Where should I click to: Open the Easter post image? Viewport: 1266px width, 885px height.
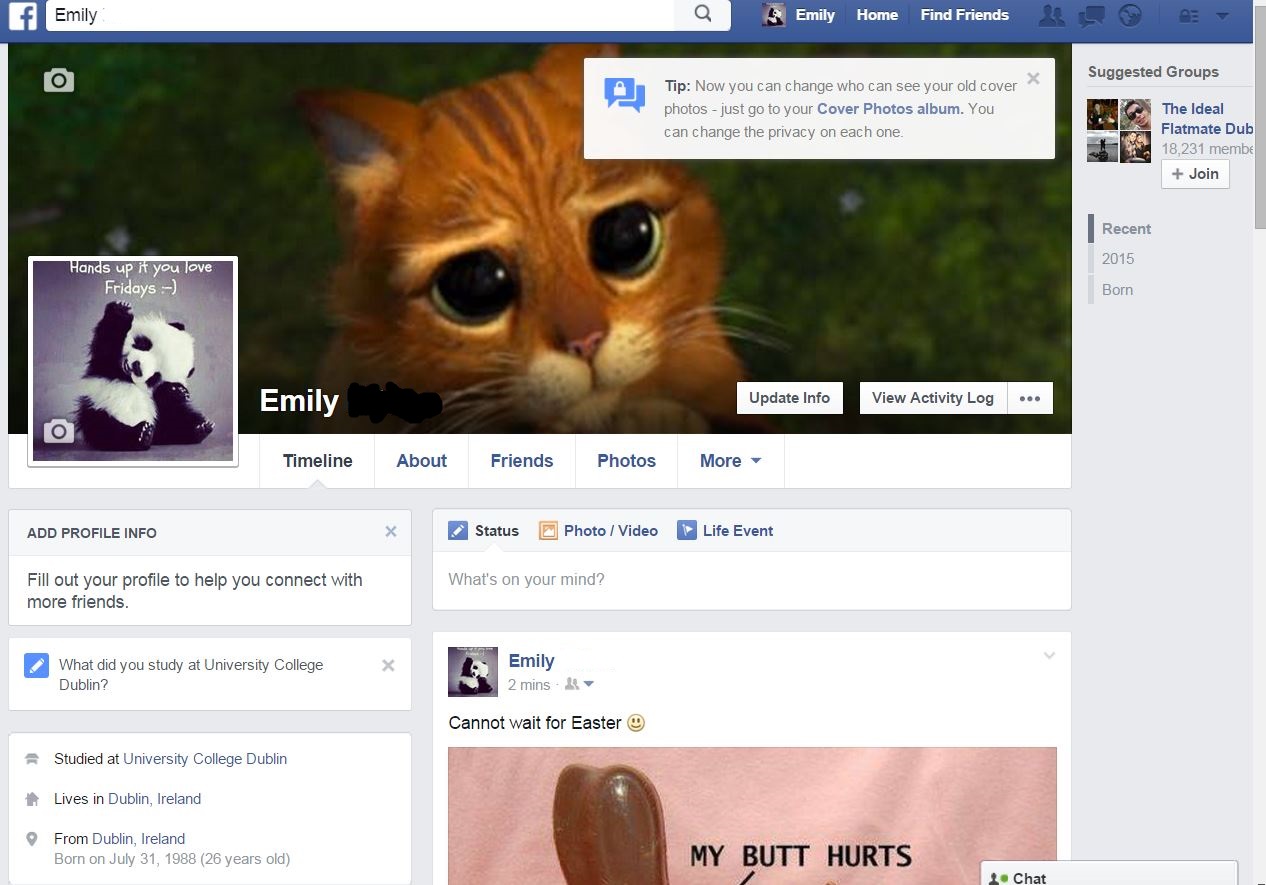pyautogui.click(x=752, y=816)
